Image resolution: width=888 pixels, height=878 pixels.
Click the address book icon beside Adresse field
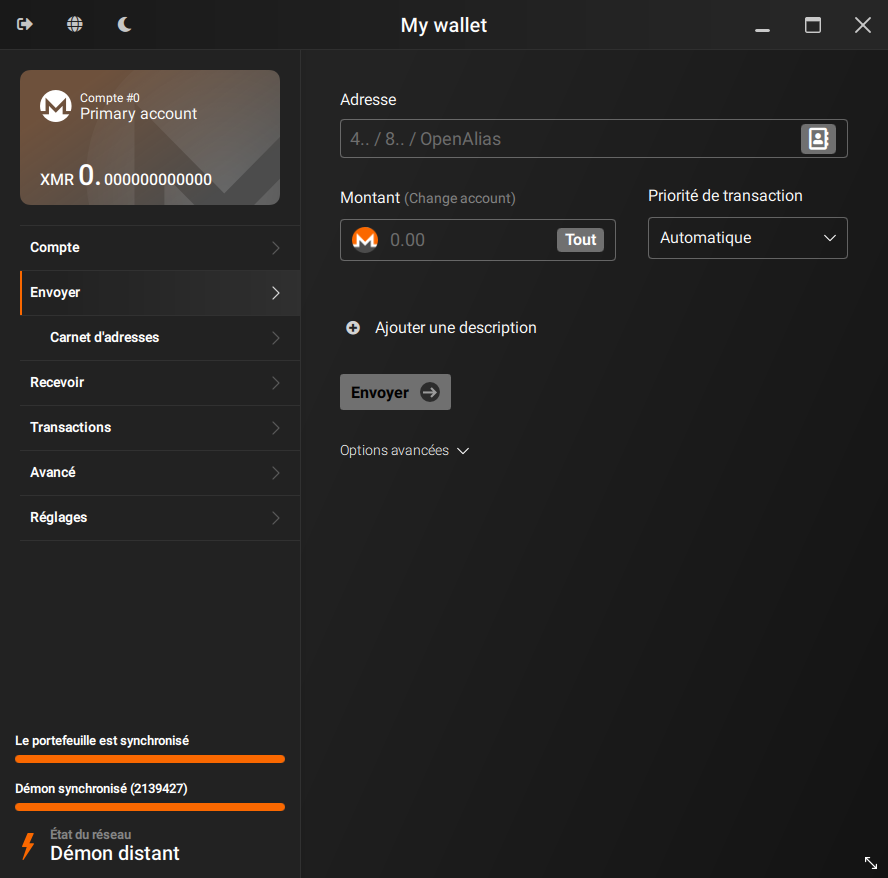pyautogui.click(x=818, y=138)
